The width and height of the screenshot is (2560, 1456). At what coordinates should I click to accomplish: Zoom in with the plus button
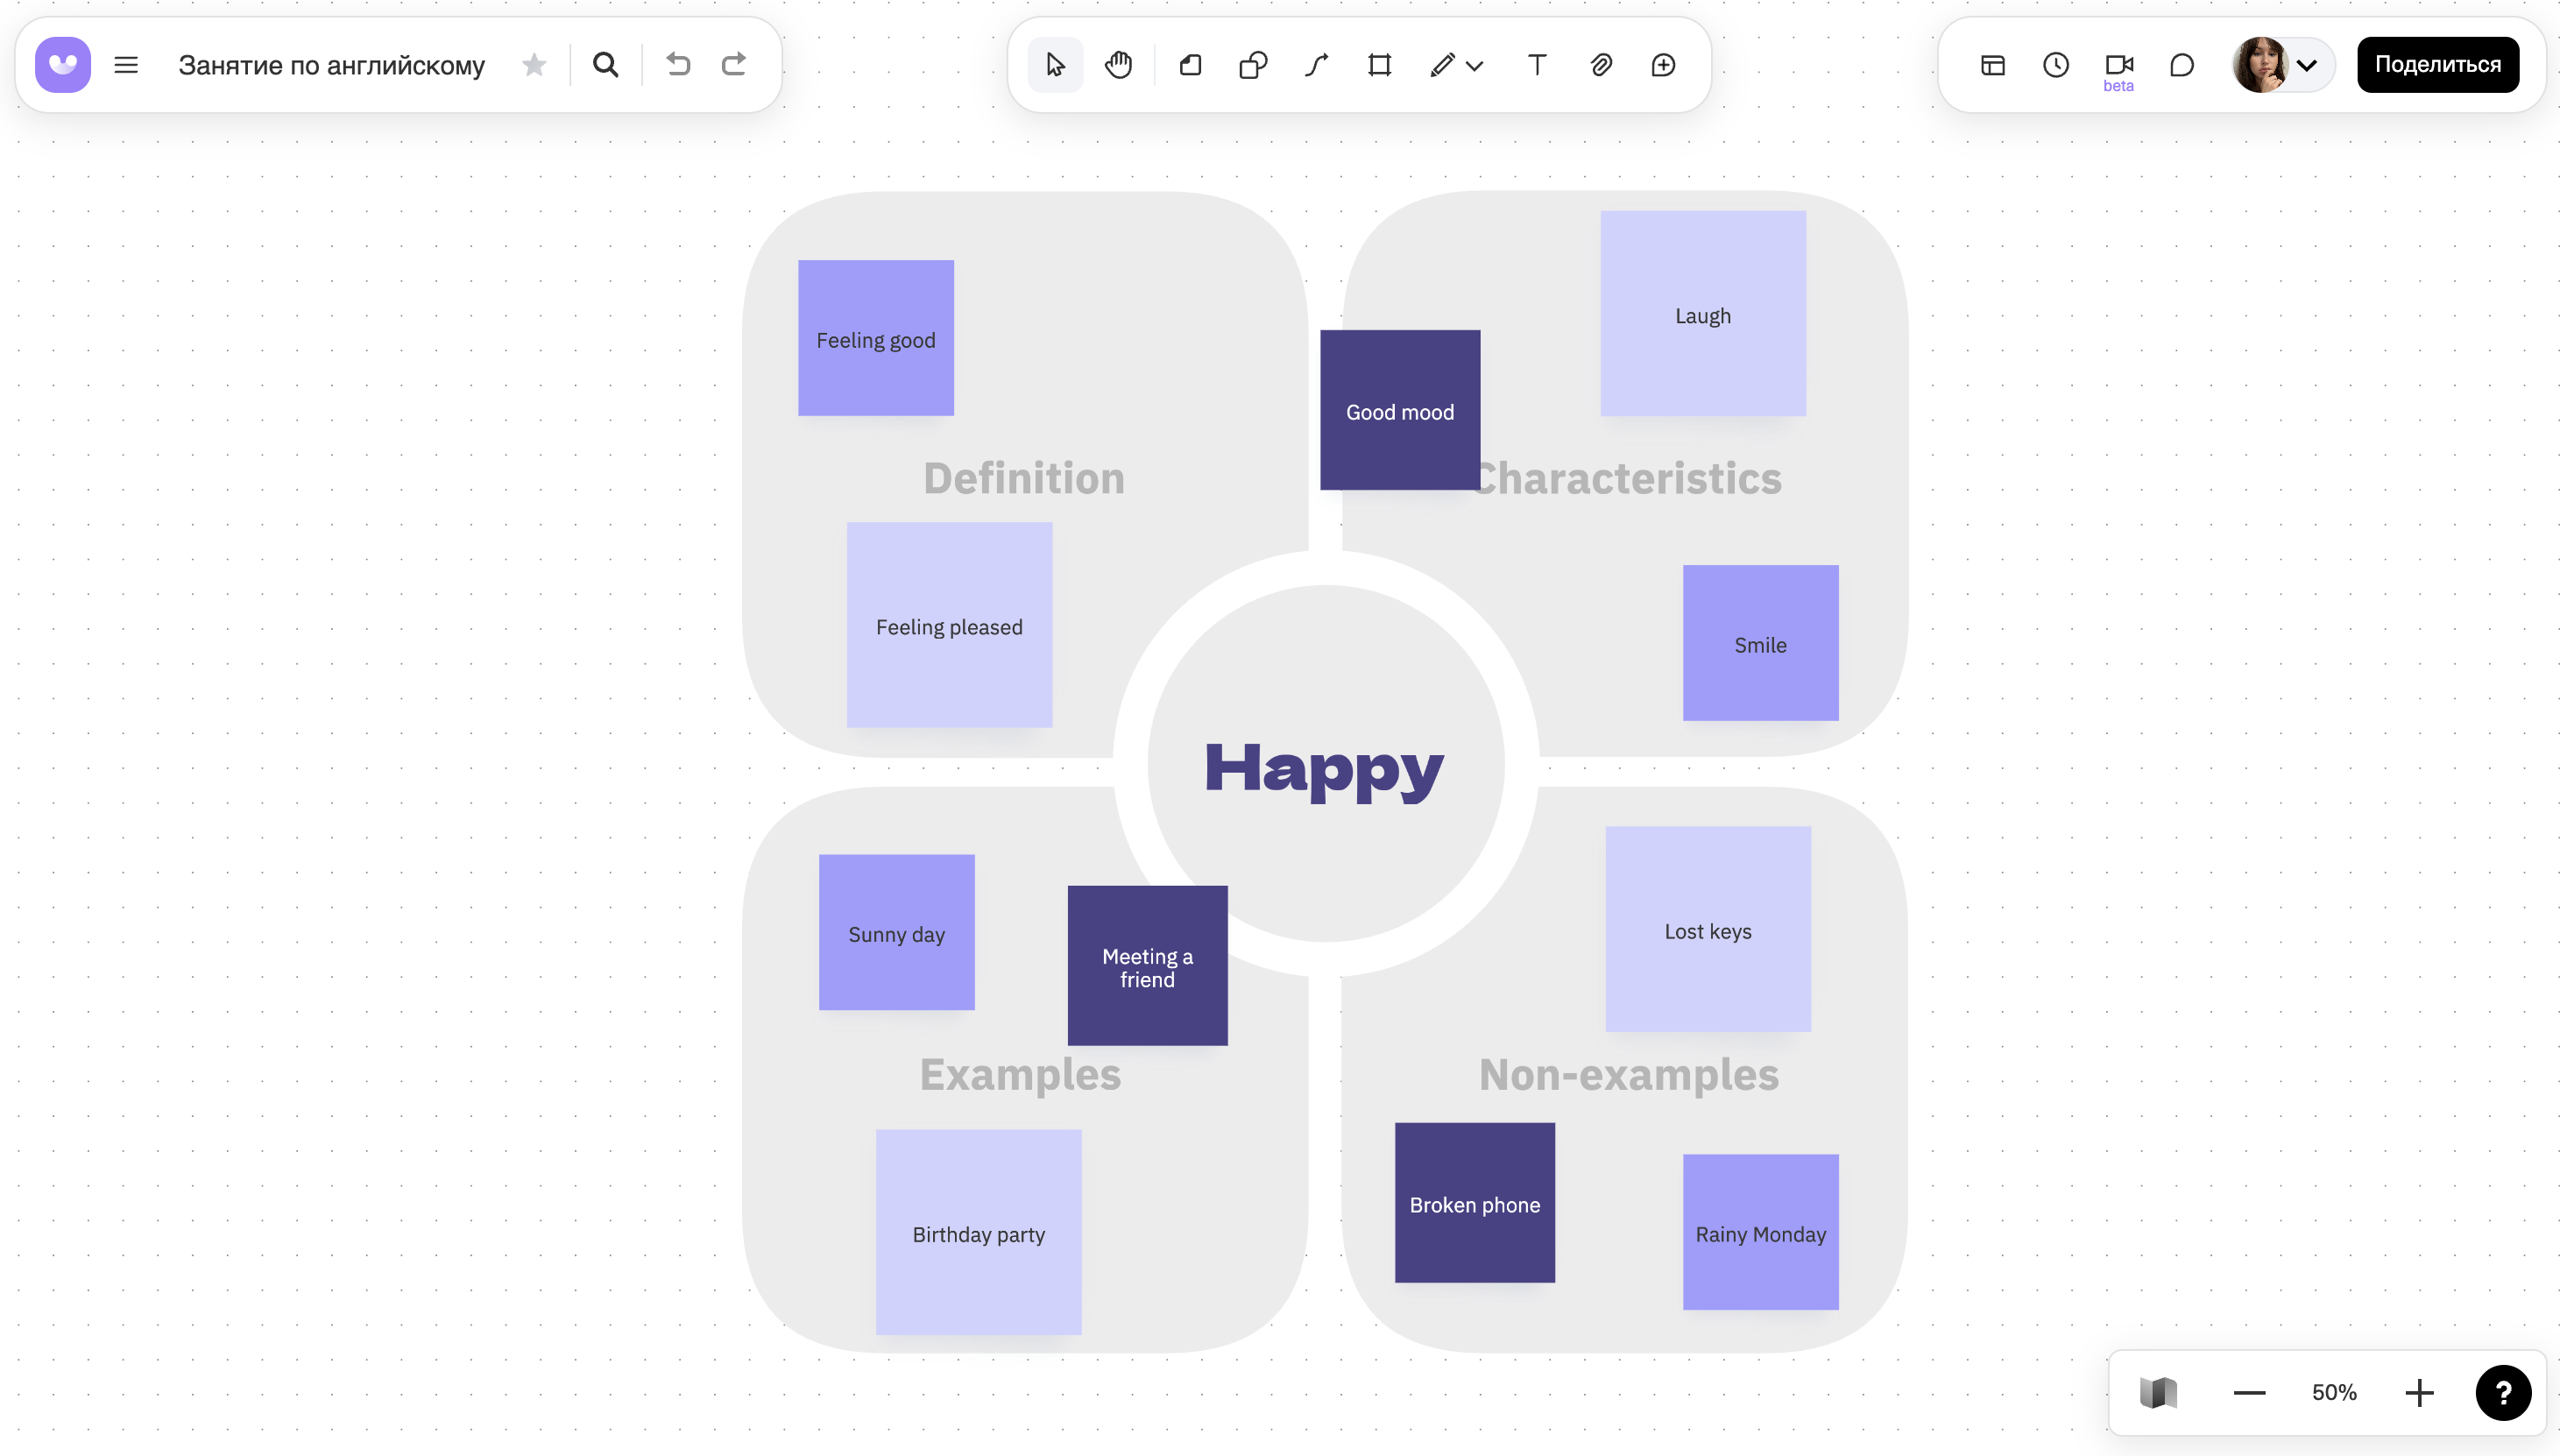(2419, 1392)
